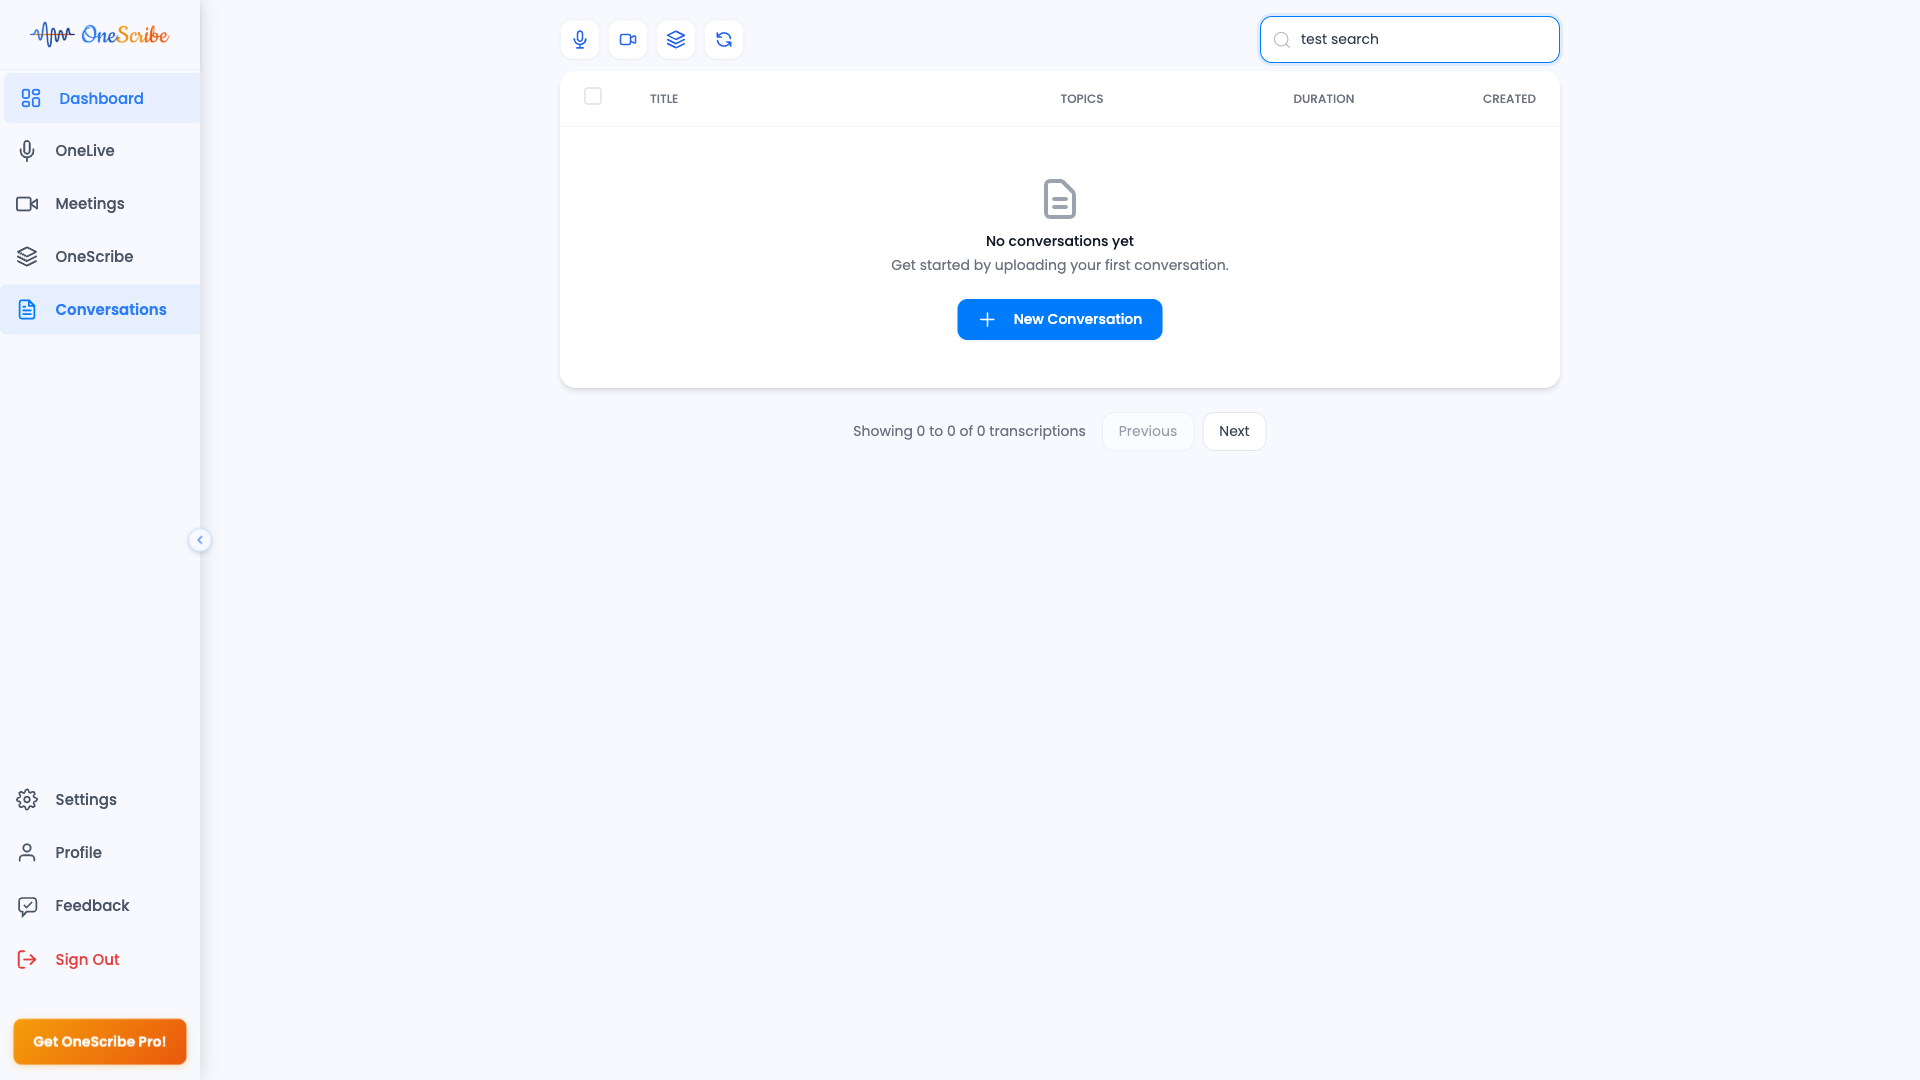The width and height of the screenshot is (1920, 1080).
Task: Click Sign Out in the sidebar
Action: [x=87, y=960]
